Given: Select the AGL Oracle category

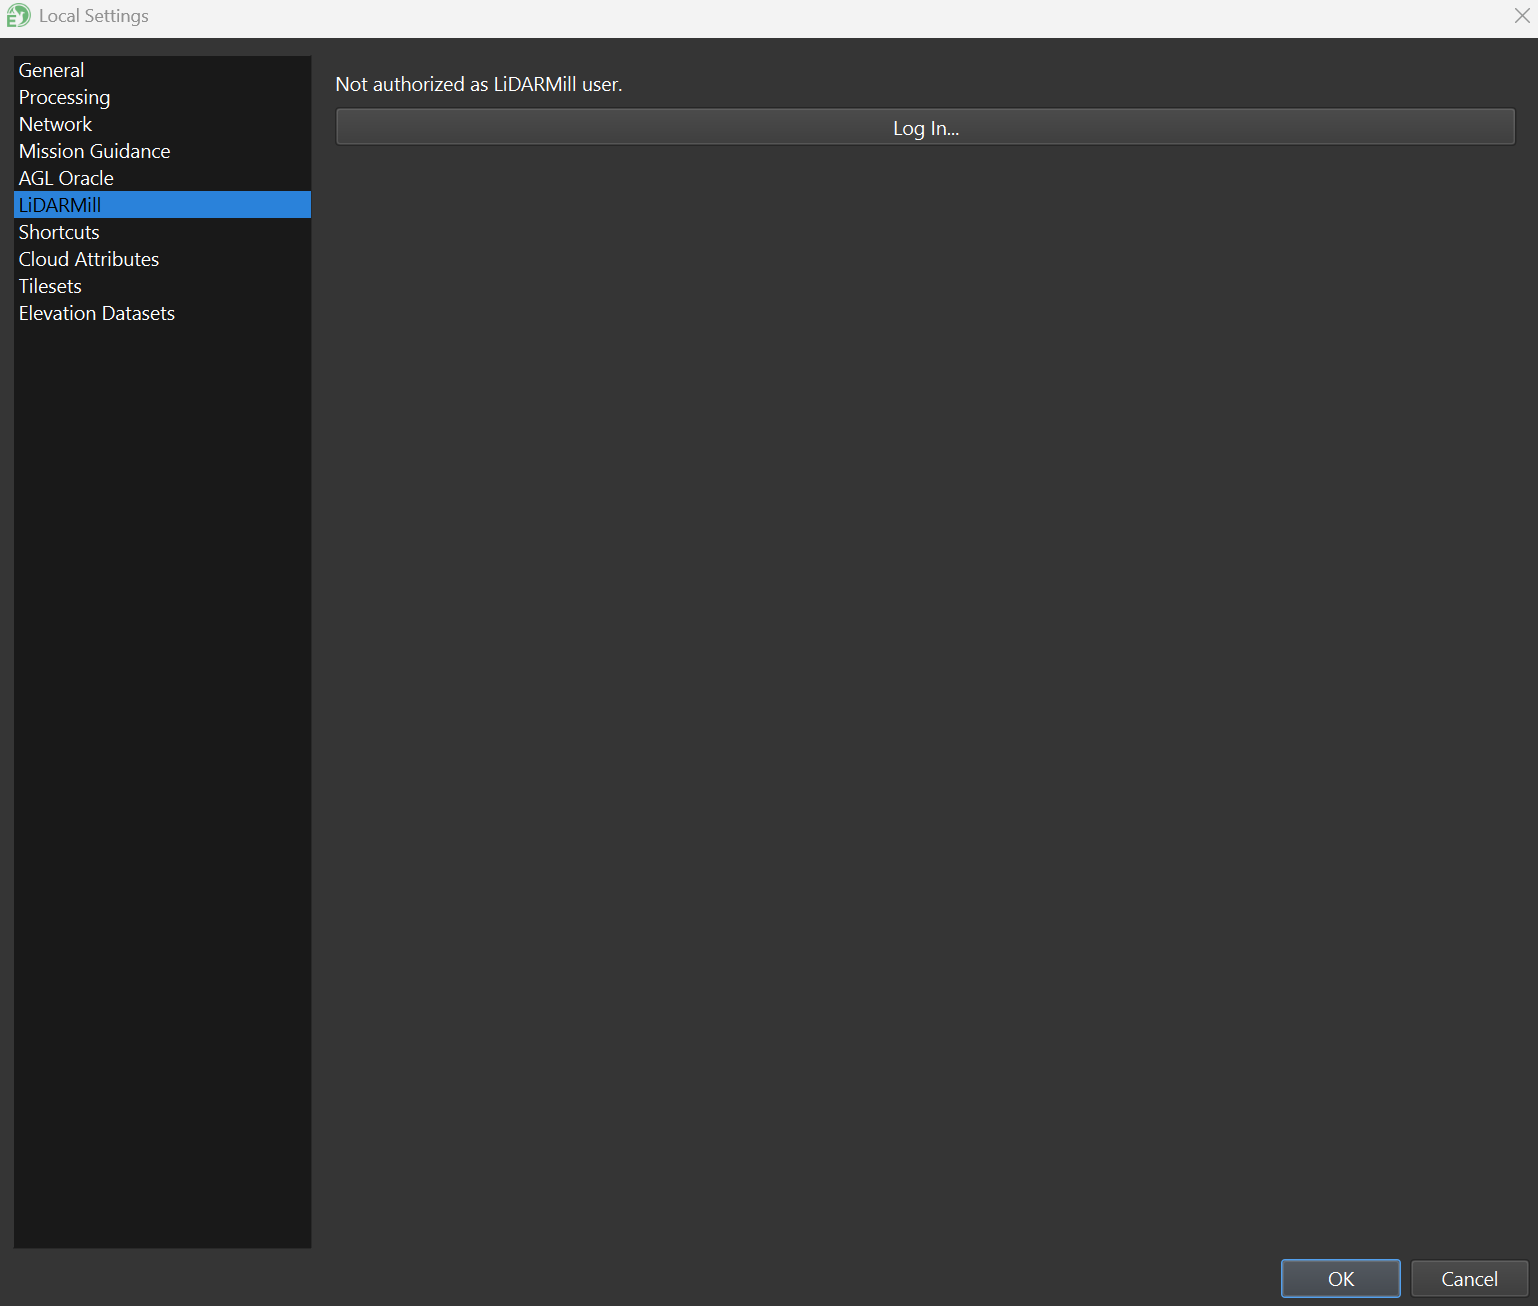Looking at the screenshot, I should pos(67,178).
